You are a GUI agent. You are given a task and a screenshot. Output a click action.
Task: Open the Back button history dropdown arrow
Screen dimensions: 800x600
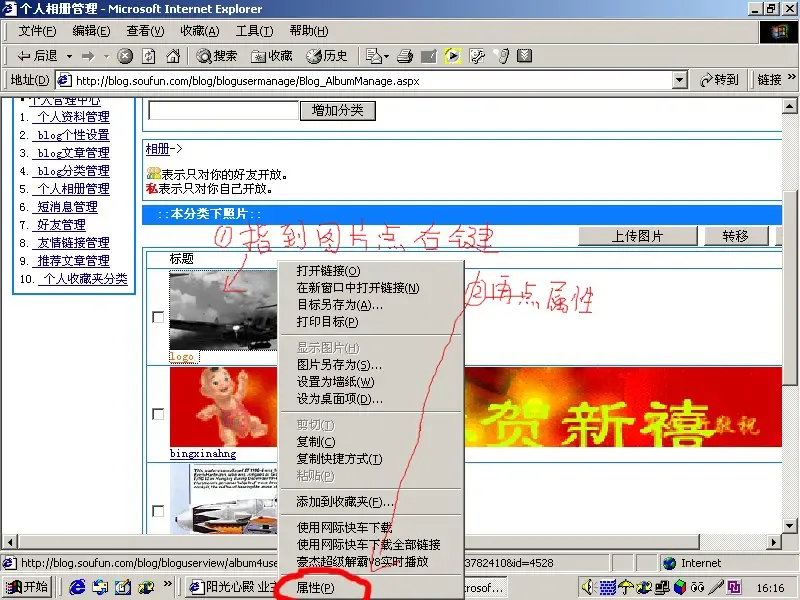click(x=68, y=56)
